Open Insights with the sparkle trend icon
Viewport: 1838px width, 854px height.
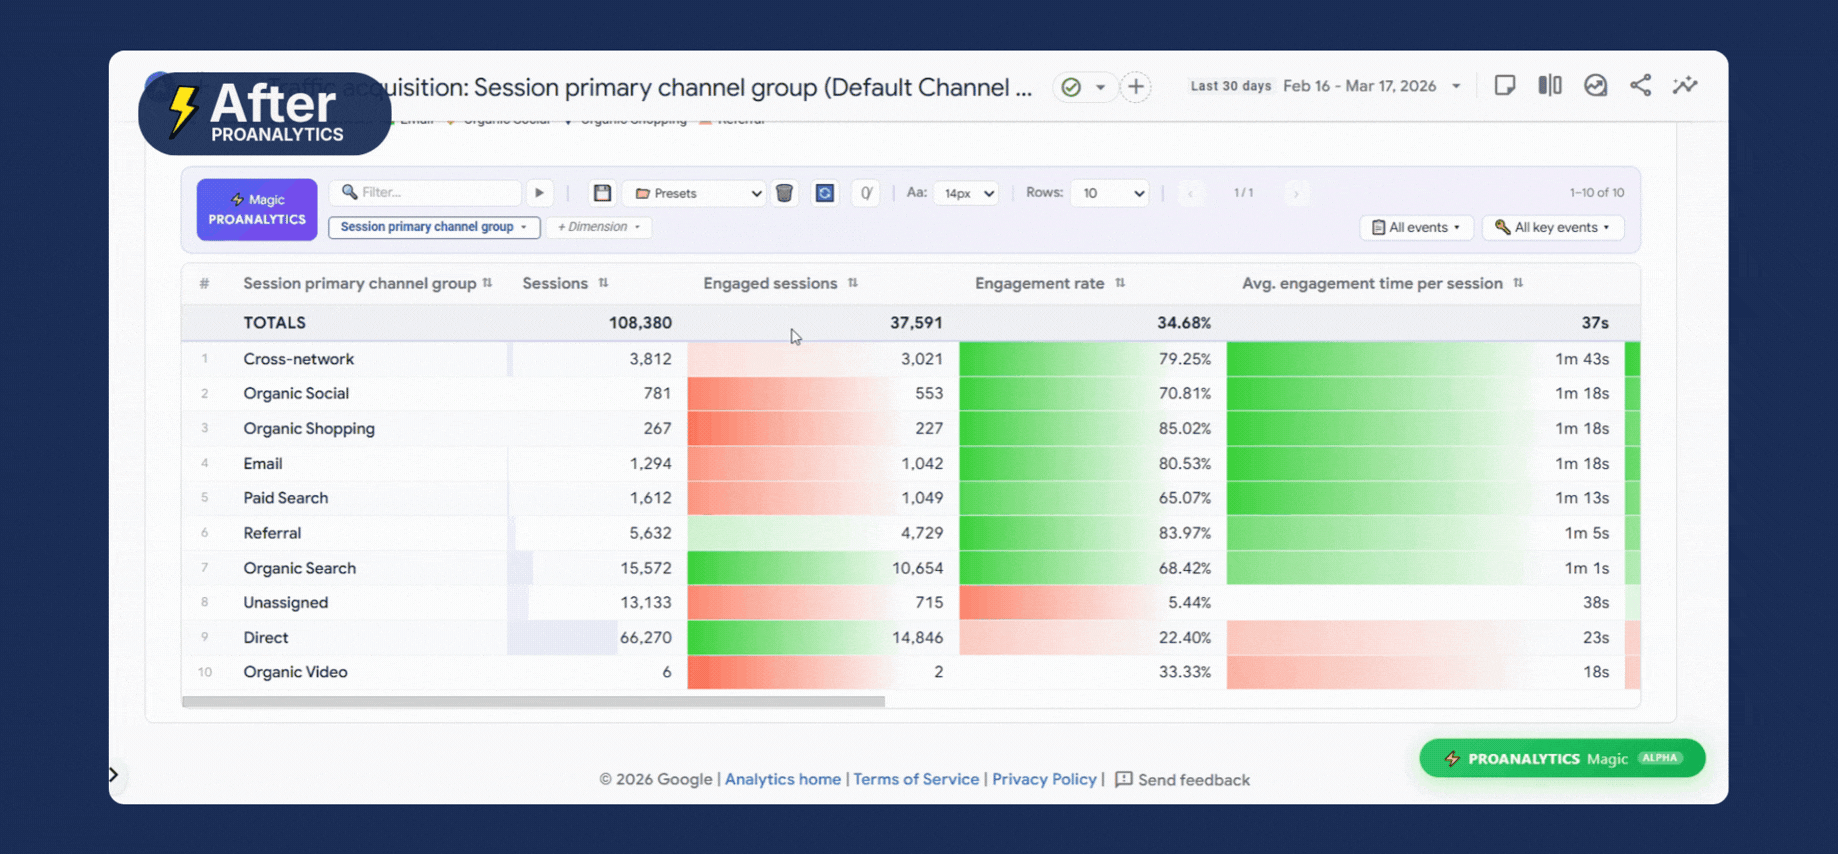pyautogui.click(x=1686, y=85)
